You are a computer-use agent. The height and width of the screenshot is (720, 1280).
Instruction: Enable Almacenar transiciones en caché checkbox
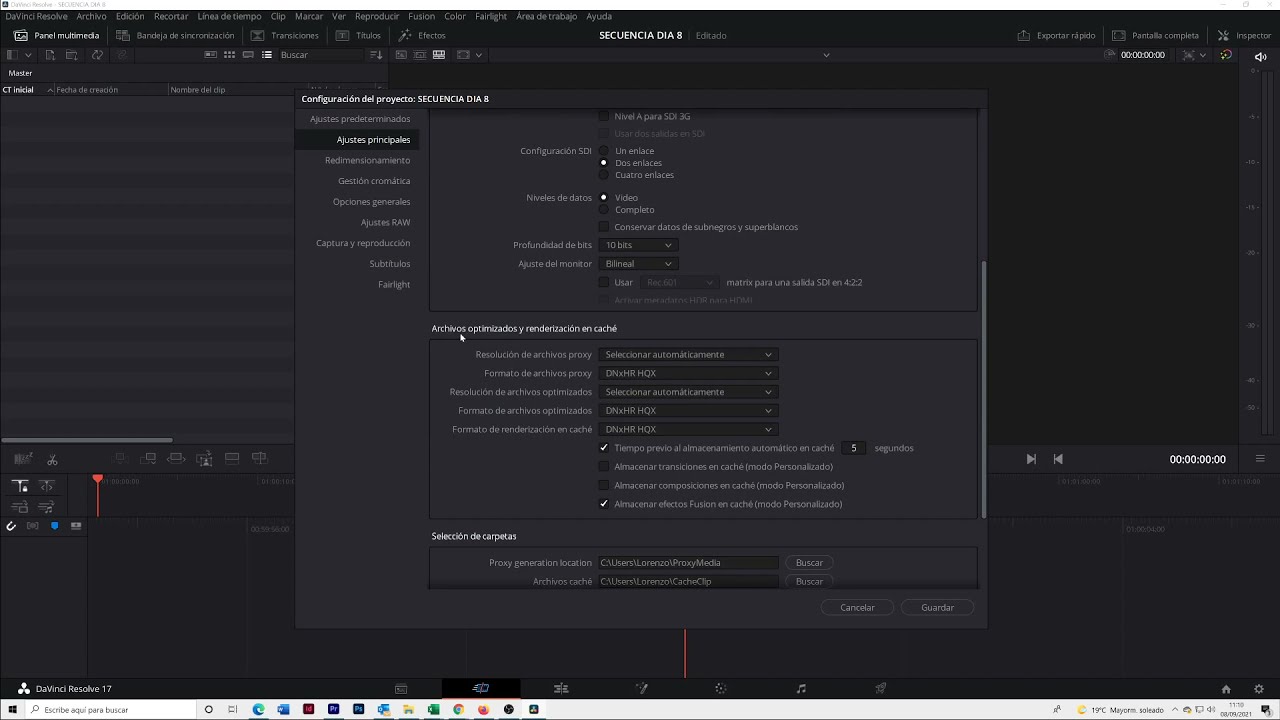[x=604, y=467]
